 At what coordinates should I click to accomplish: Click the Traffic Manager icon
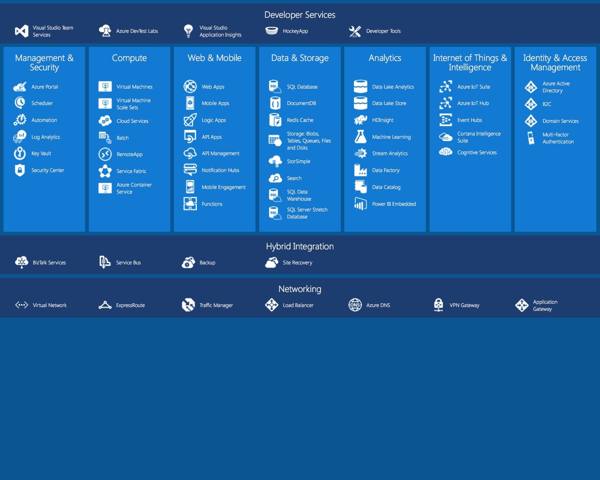(x=188, y=305)
